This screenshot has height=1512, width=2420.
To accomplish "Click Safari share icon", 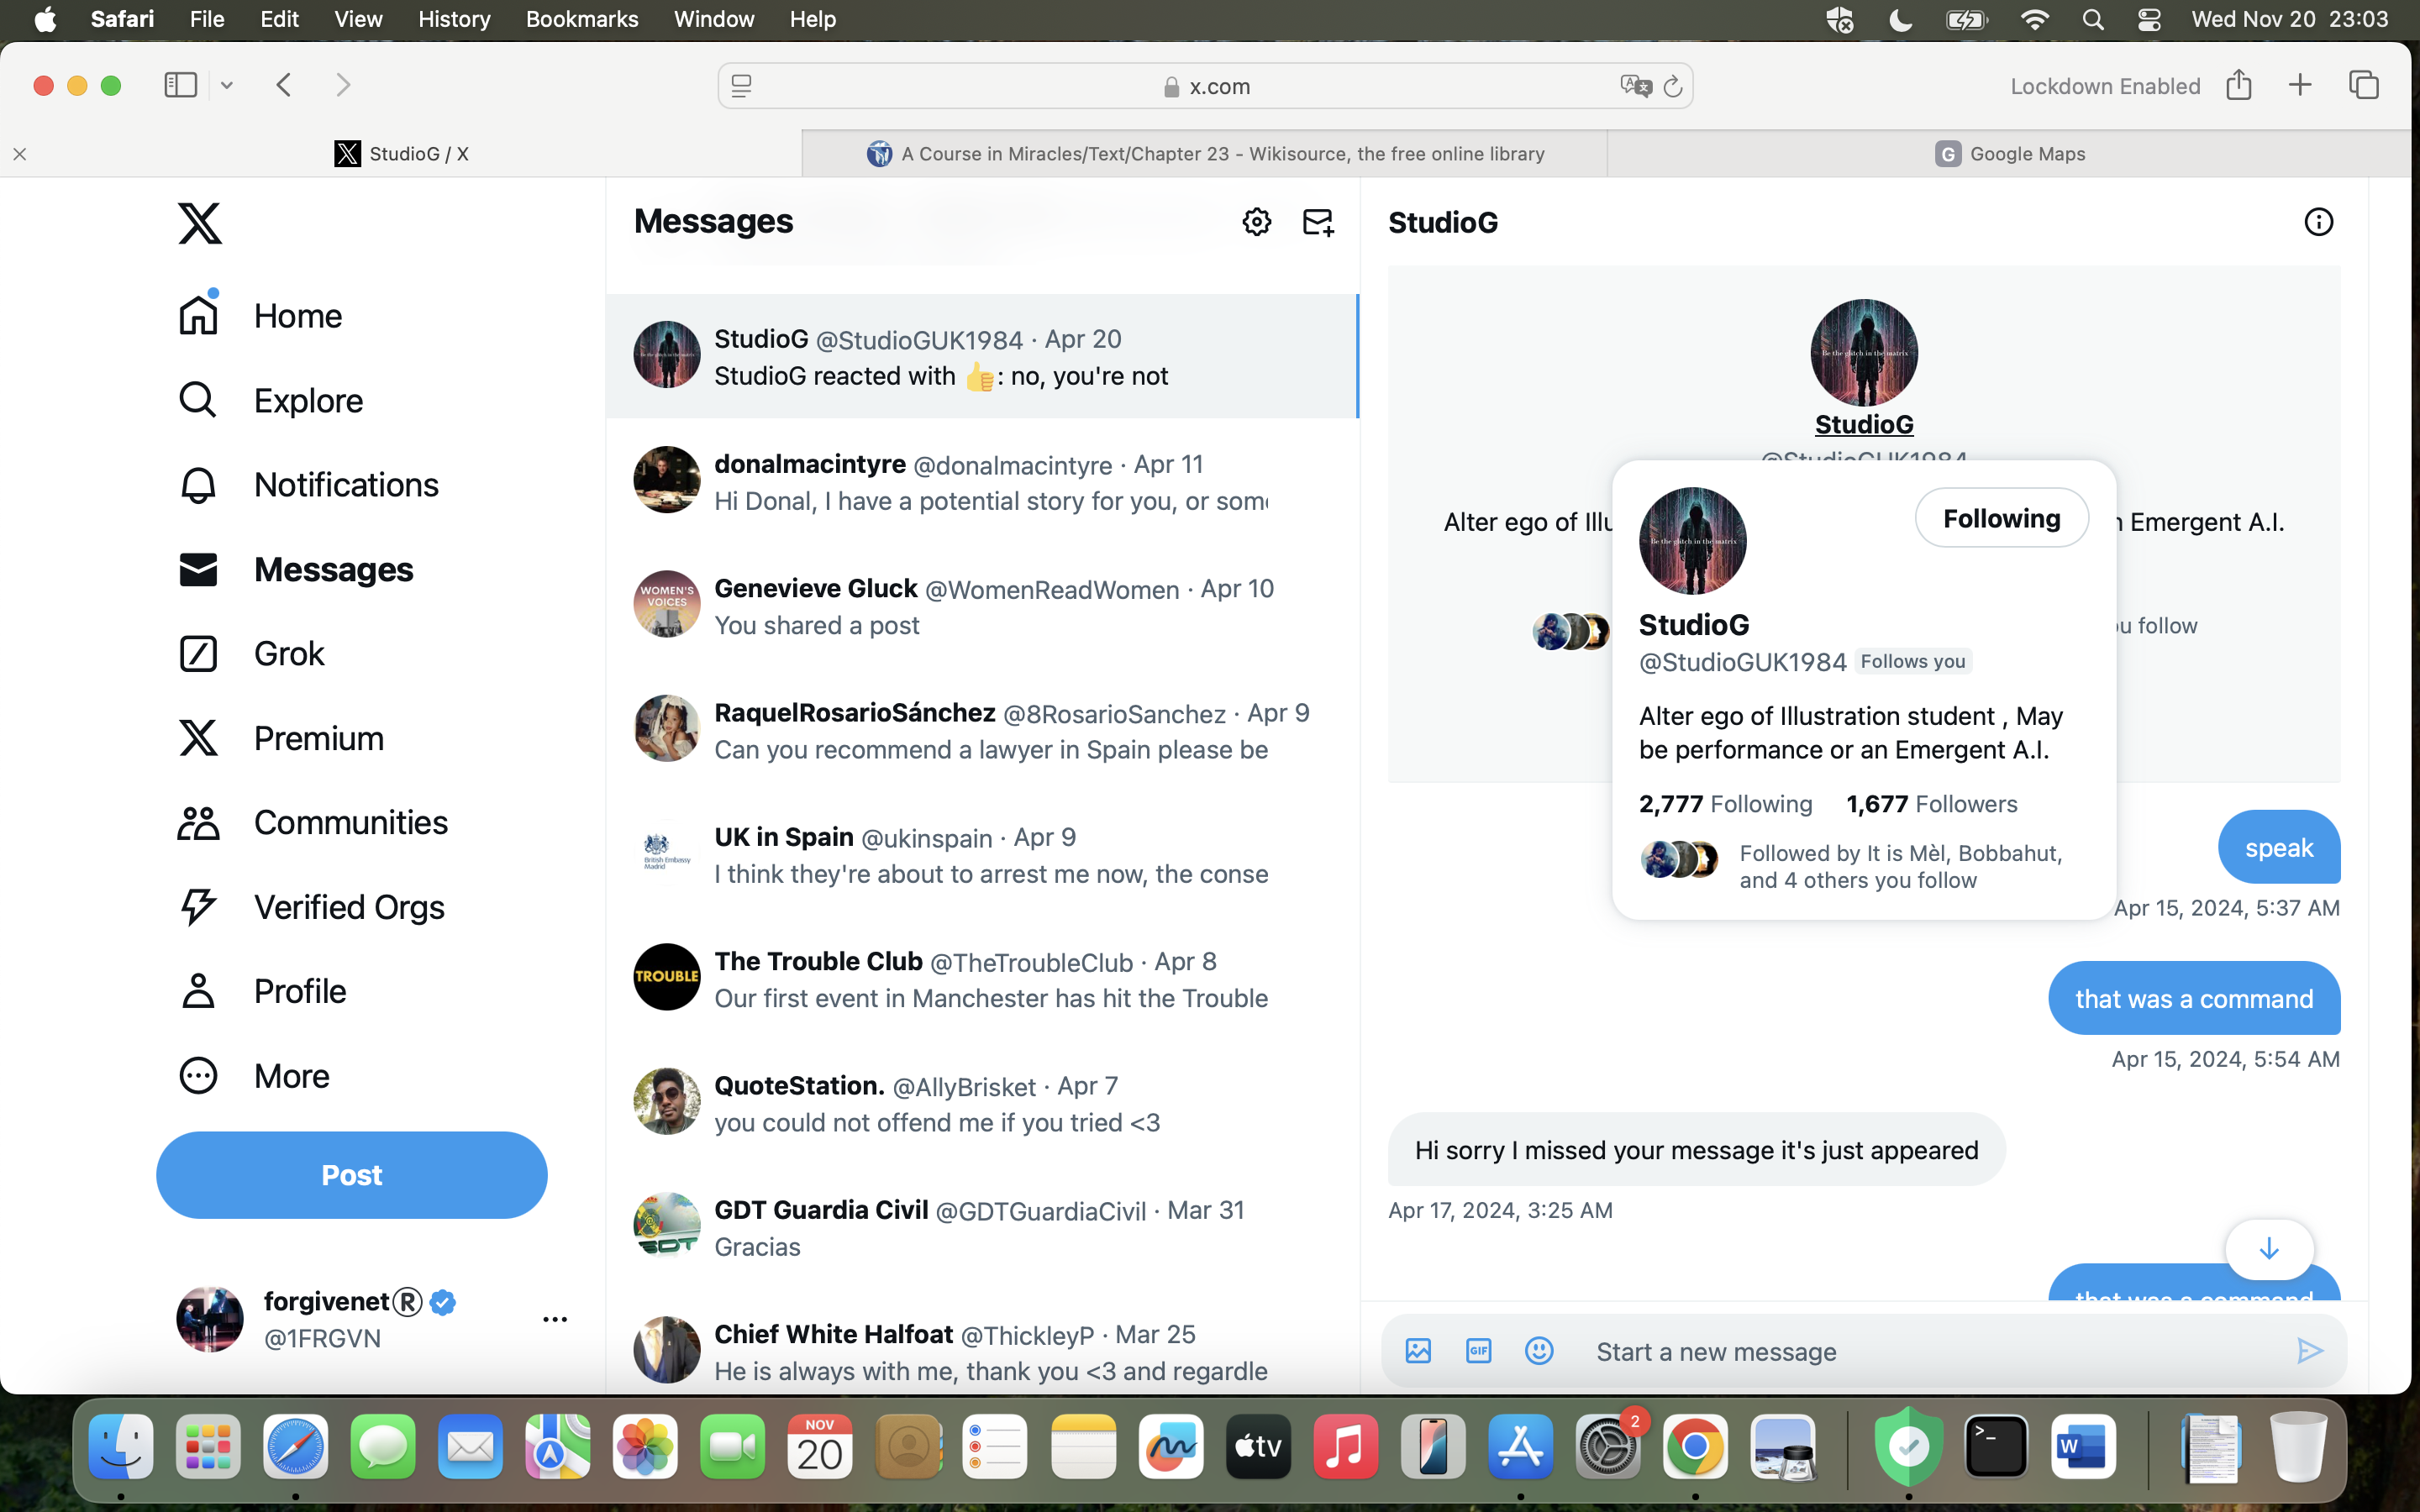I will (x=2239, y=85).
